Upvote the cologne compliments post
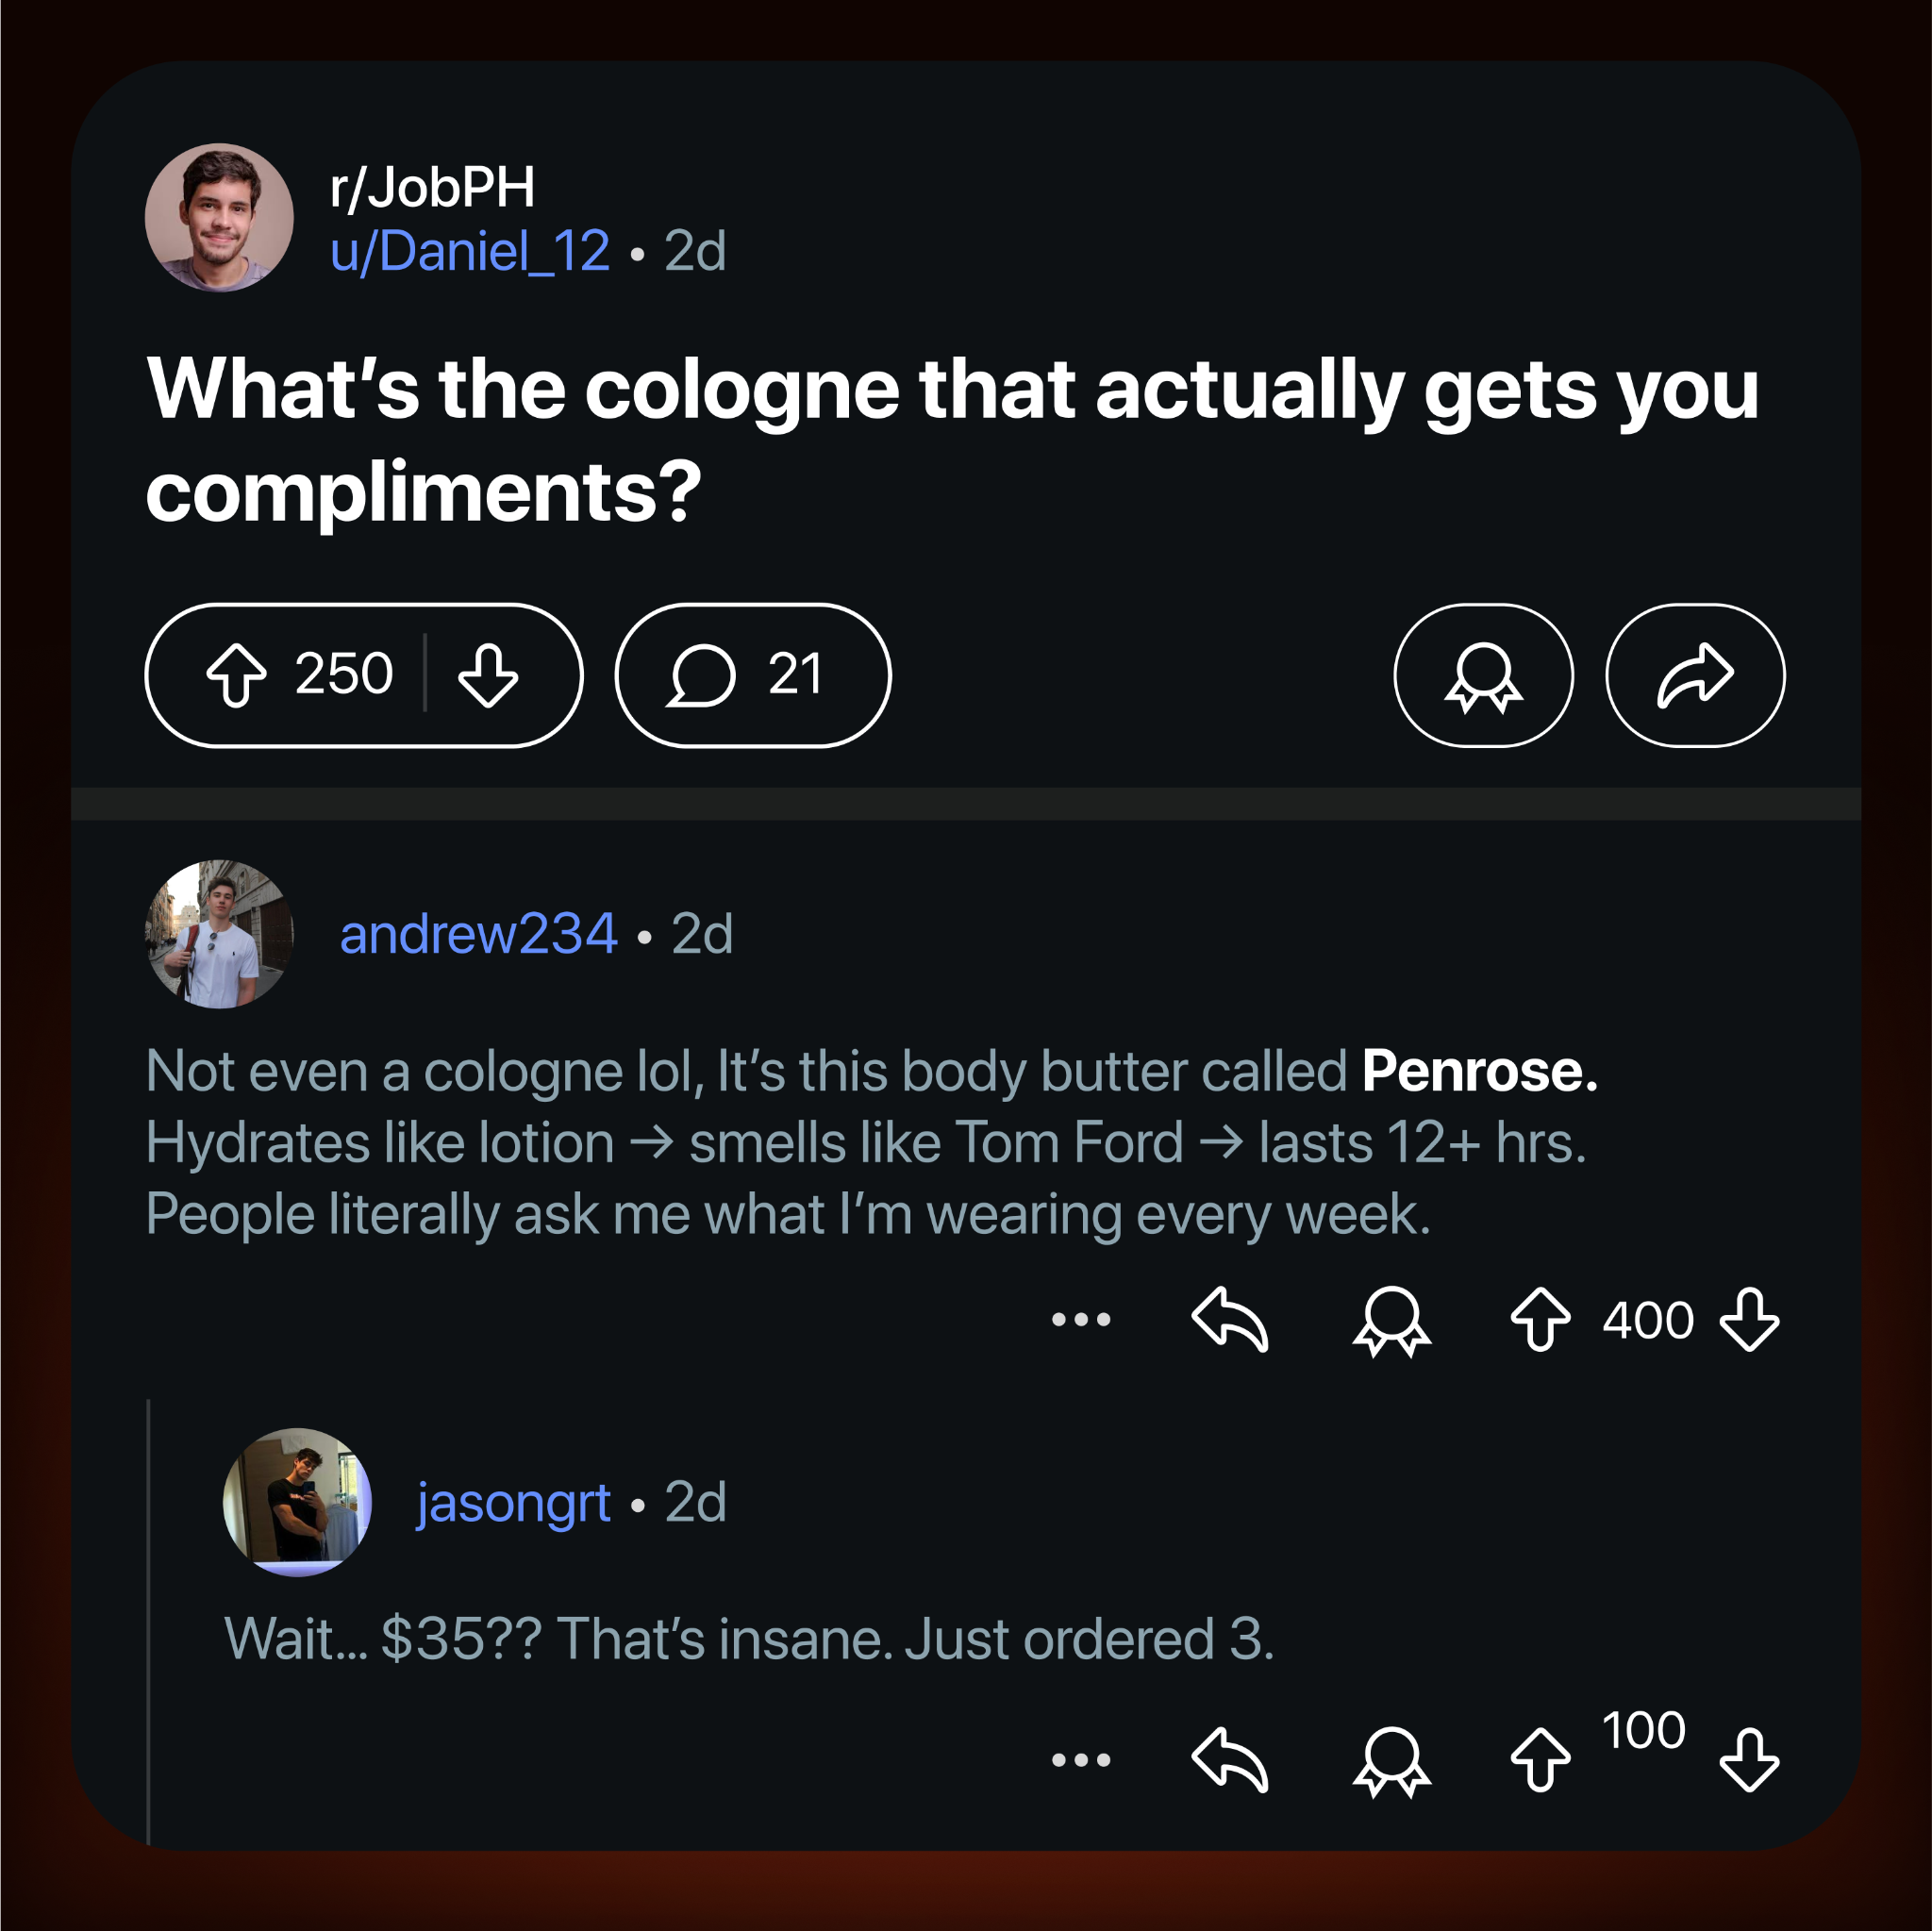Screen dimensions: 1932x1931 pyautogui.click(x=236, y=676)
